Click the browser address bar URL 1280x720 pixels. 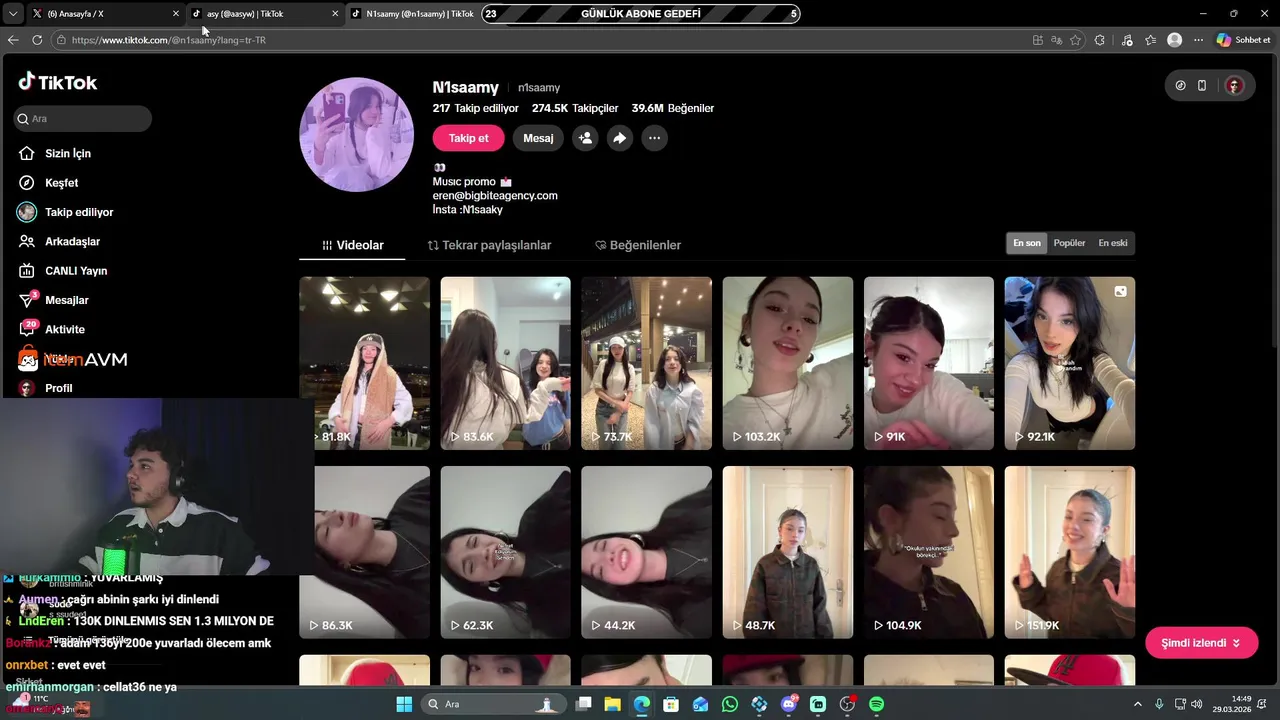(169, 40)
